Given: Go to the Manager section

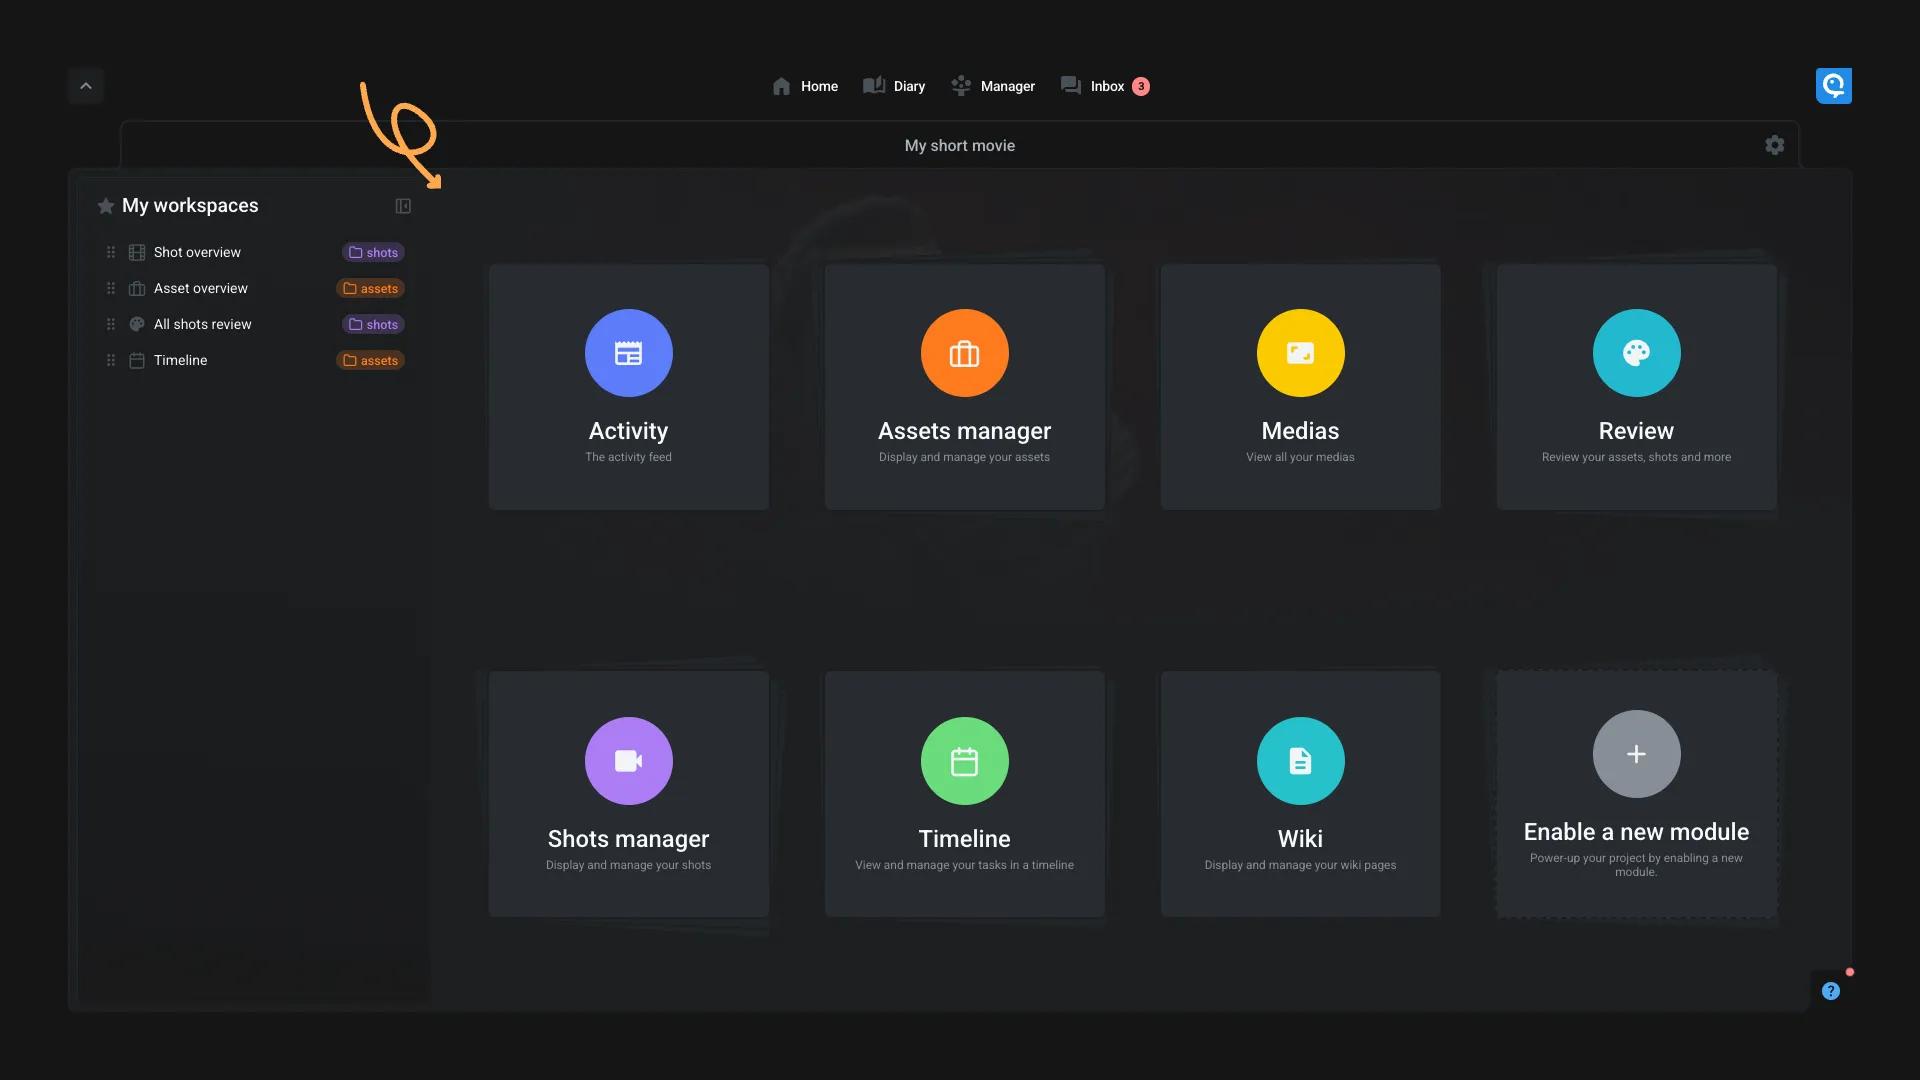Looking at the screenshot, I should point(992,86).
